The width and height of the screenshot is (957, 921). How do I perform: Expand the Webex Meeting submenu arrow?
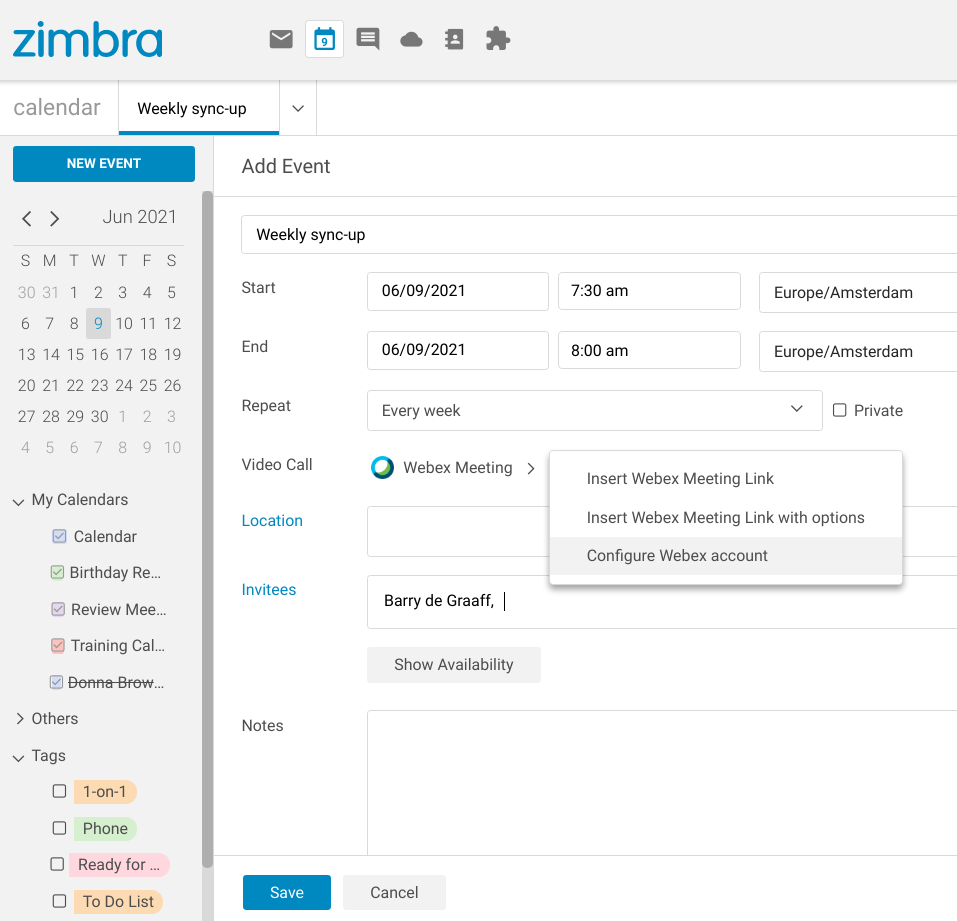(x=531, y=468)
